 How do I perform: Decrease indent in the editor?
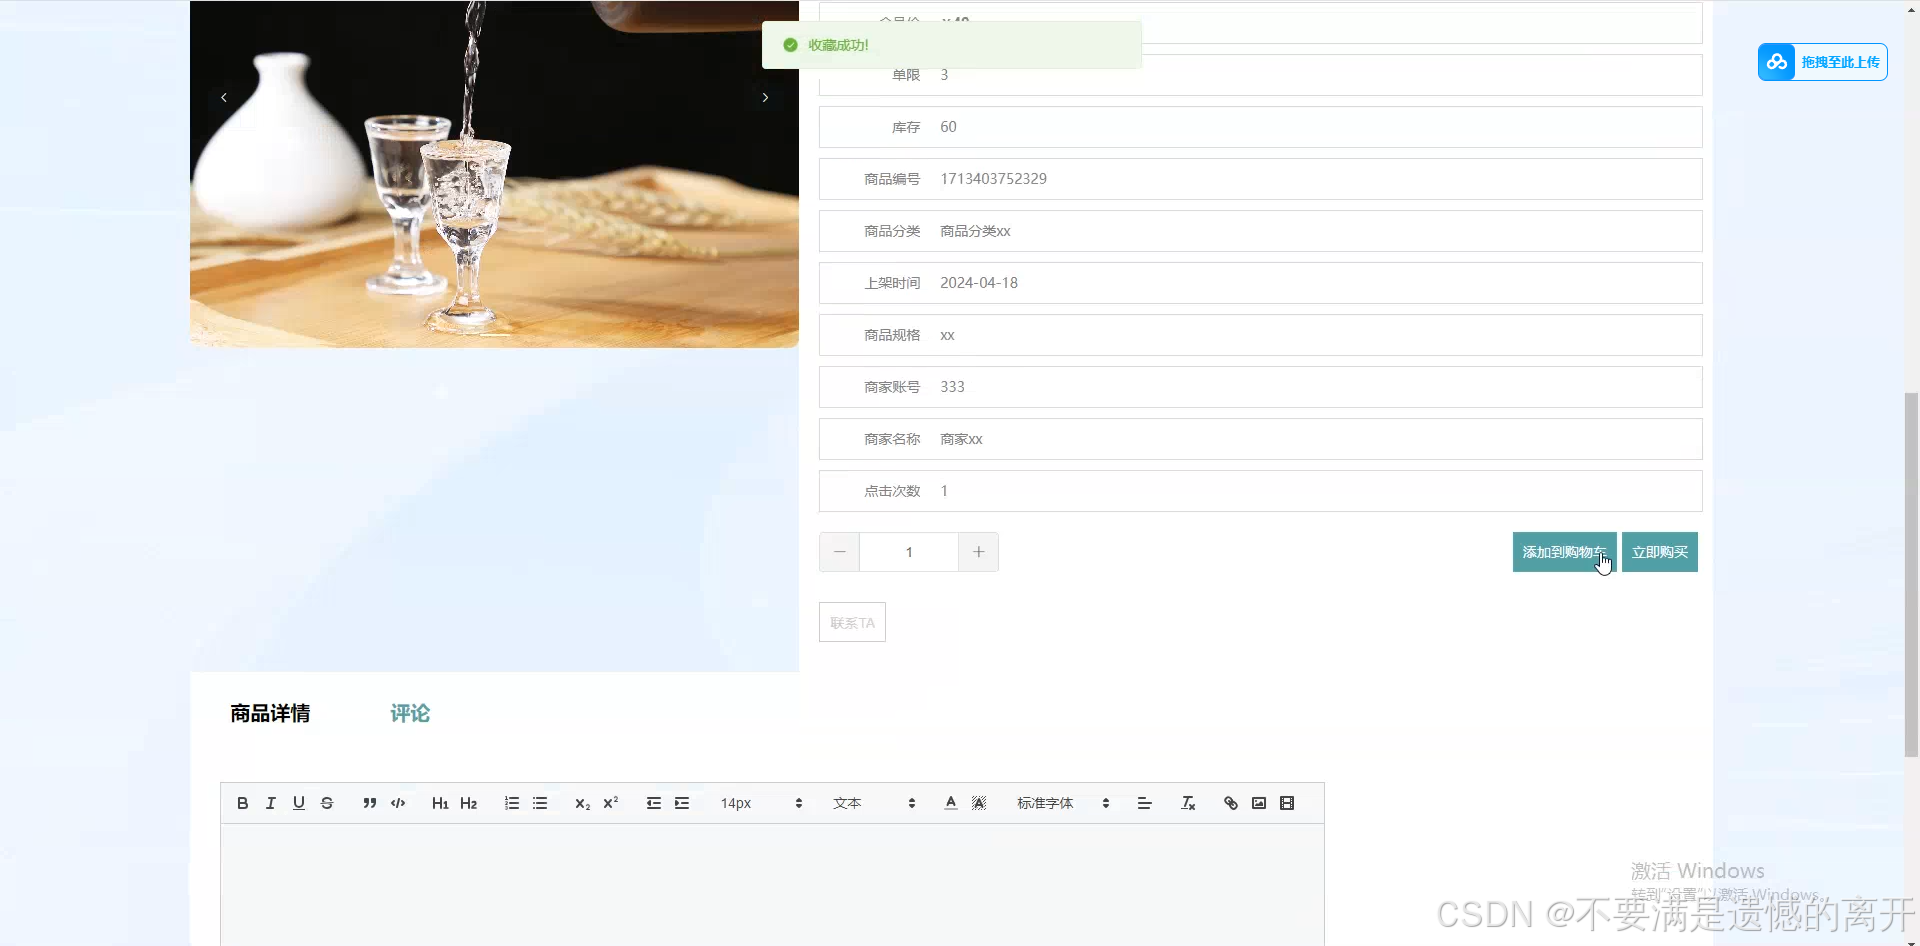tap(653, 803)
